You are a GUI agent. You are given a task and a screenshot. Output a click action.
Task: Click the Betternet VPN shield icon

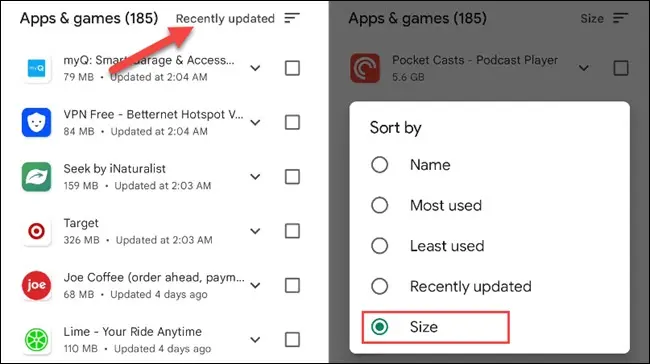click(36, 122)
